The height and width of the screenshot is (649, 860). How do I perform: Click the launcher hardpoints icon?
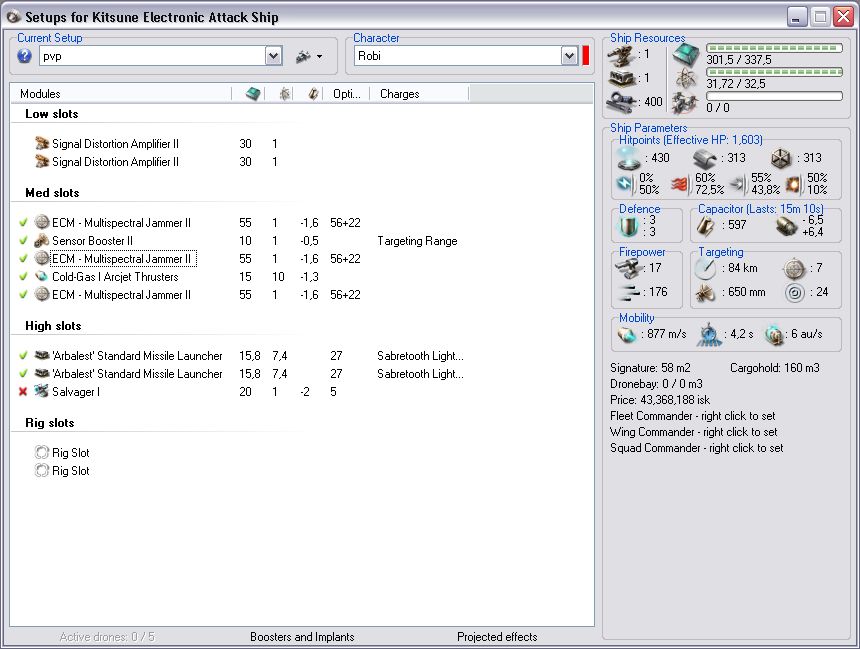pos(621,78)
